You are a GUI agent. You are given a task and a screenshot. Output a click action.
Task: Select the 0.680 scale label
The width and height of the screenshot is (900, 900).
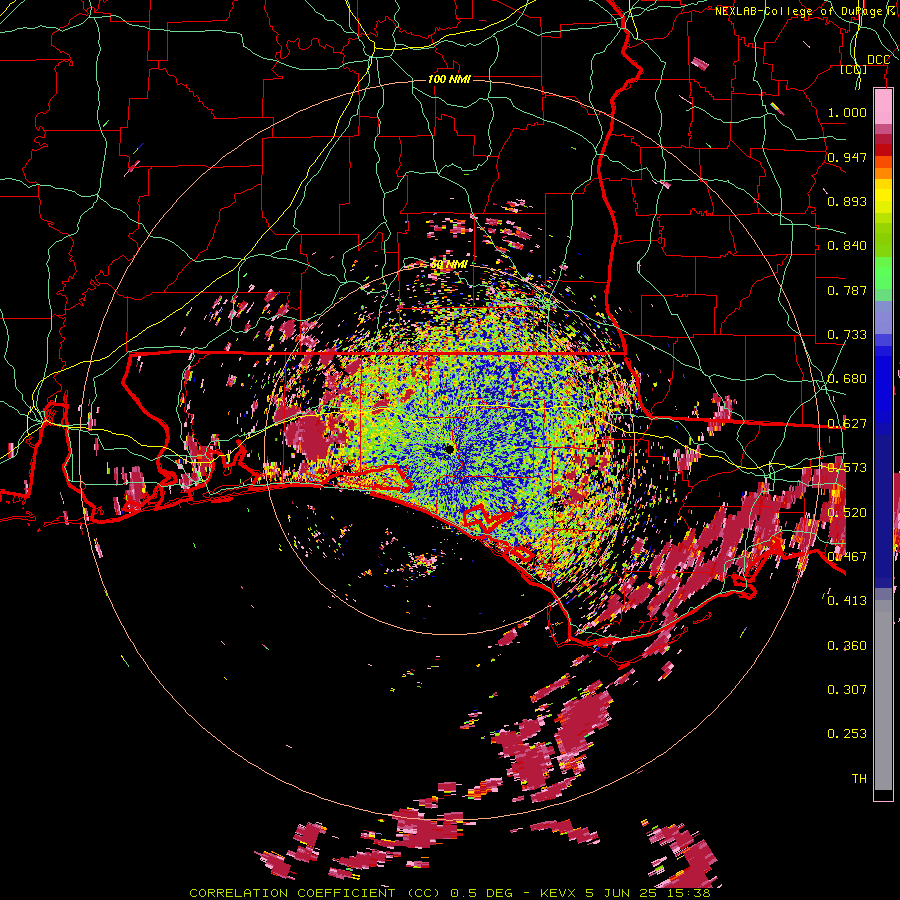pos(847,379)
